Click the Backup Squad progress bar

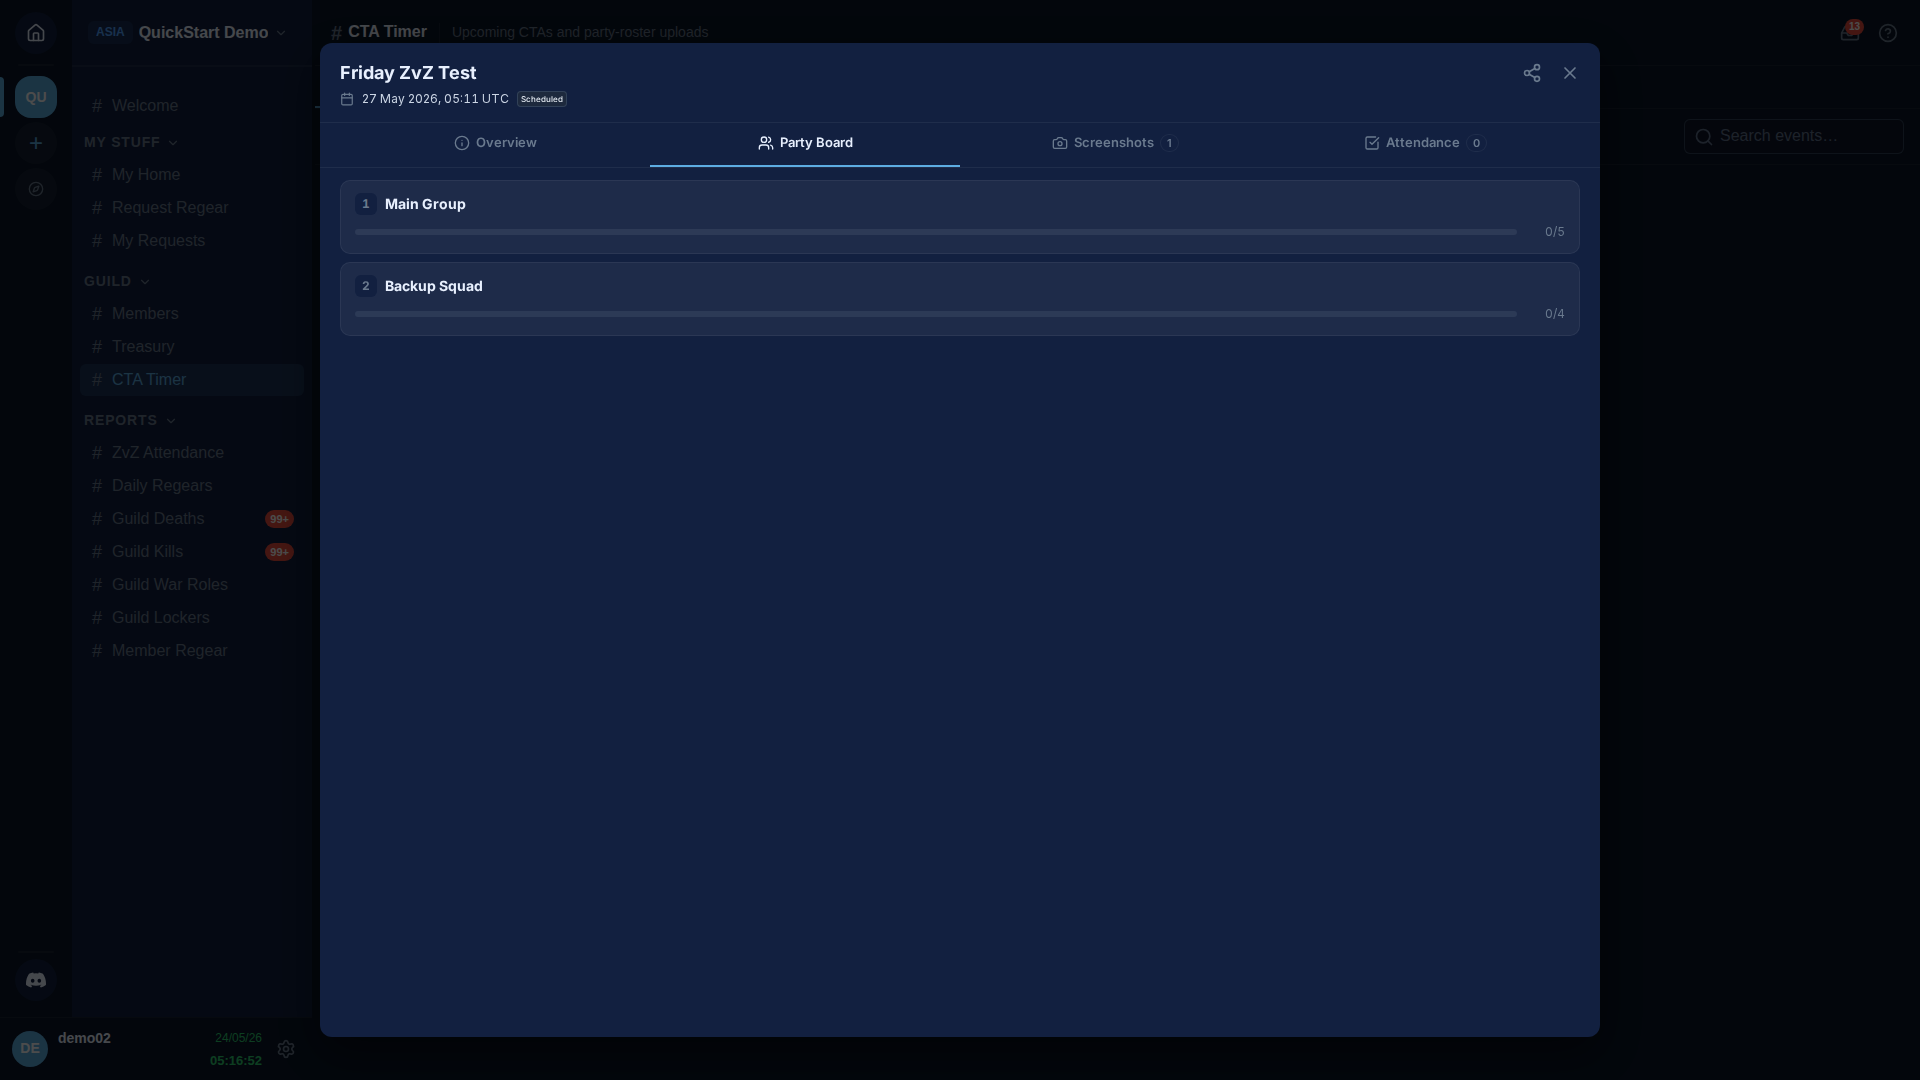pos(936,314)
